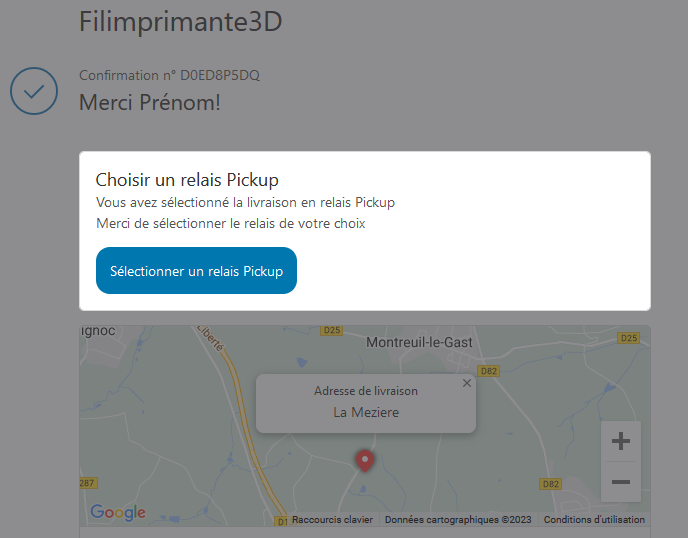Click the D25 road badge at top right
The height and width of the screenshot is (538, 688).
[x=628, y=338]
